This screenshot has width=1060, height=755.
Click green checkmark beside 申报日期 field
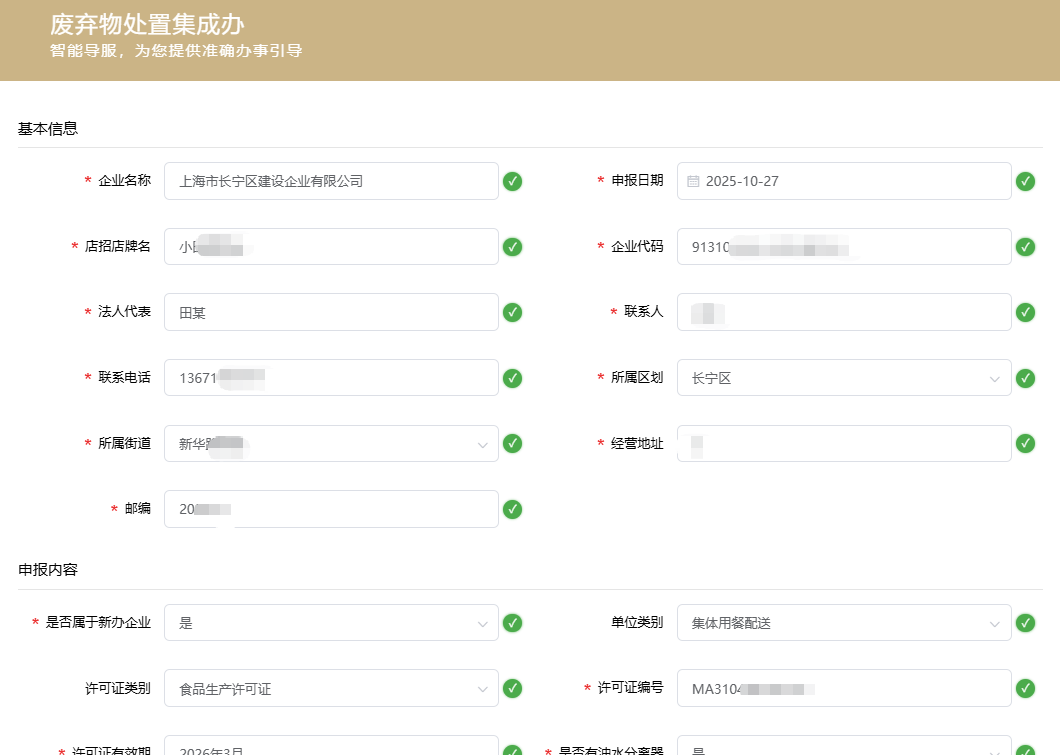pyautogui.click(x=1025, y=181)
